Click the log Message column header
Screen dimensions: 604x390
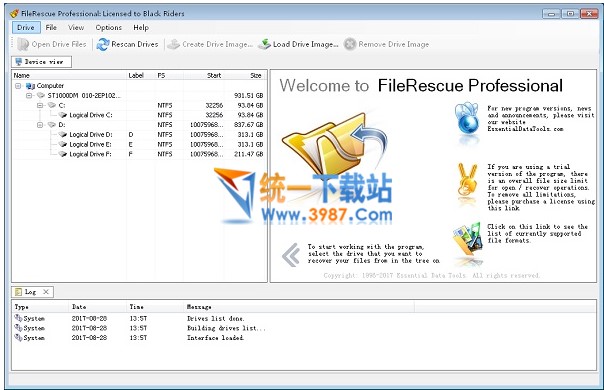click(x=299, y=307)
